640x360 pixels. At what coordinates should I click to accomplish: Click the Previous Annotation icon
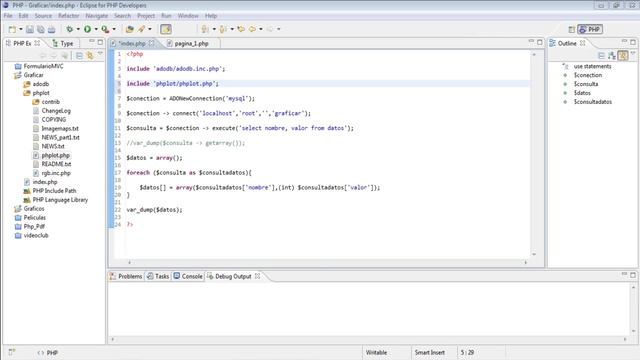click(x=223, y=29)
